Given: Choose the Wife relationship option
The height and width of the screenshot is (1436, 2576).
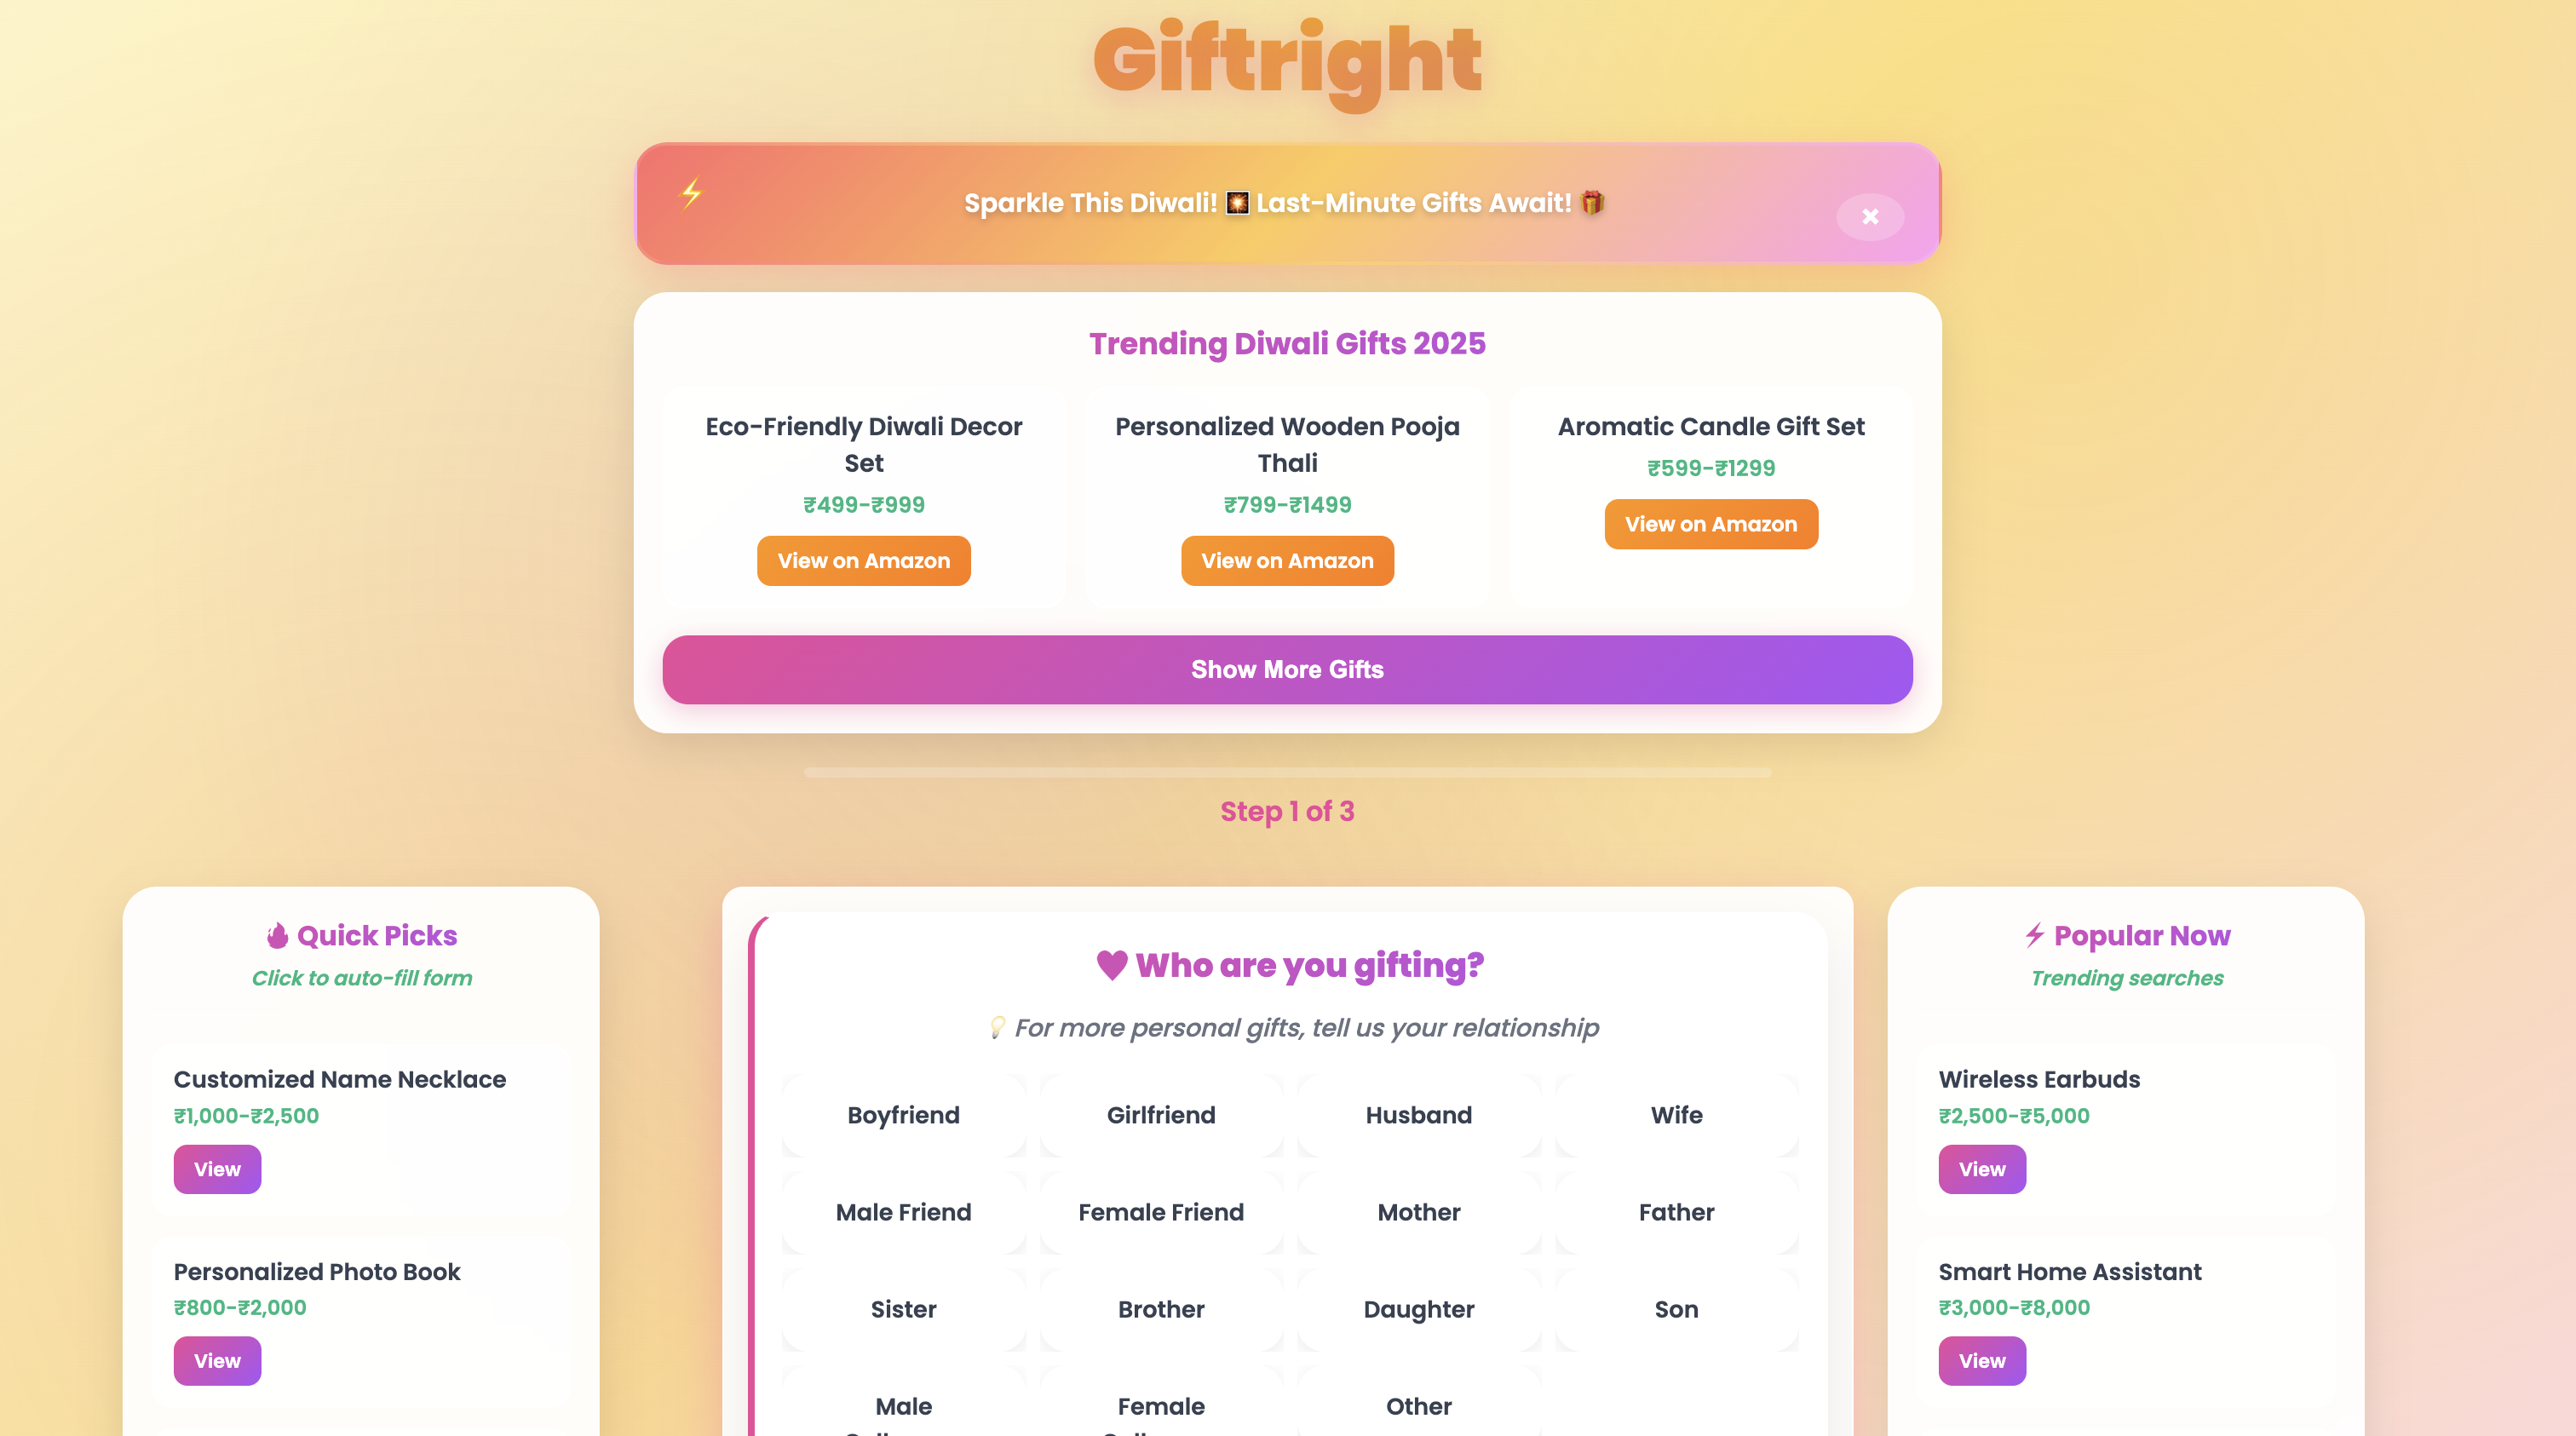Looking at the screenshot, I should (1676, 1115).
